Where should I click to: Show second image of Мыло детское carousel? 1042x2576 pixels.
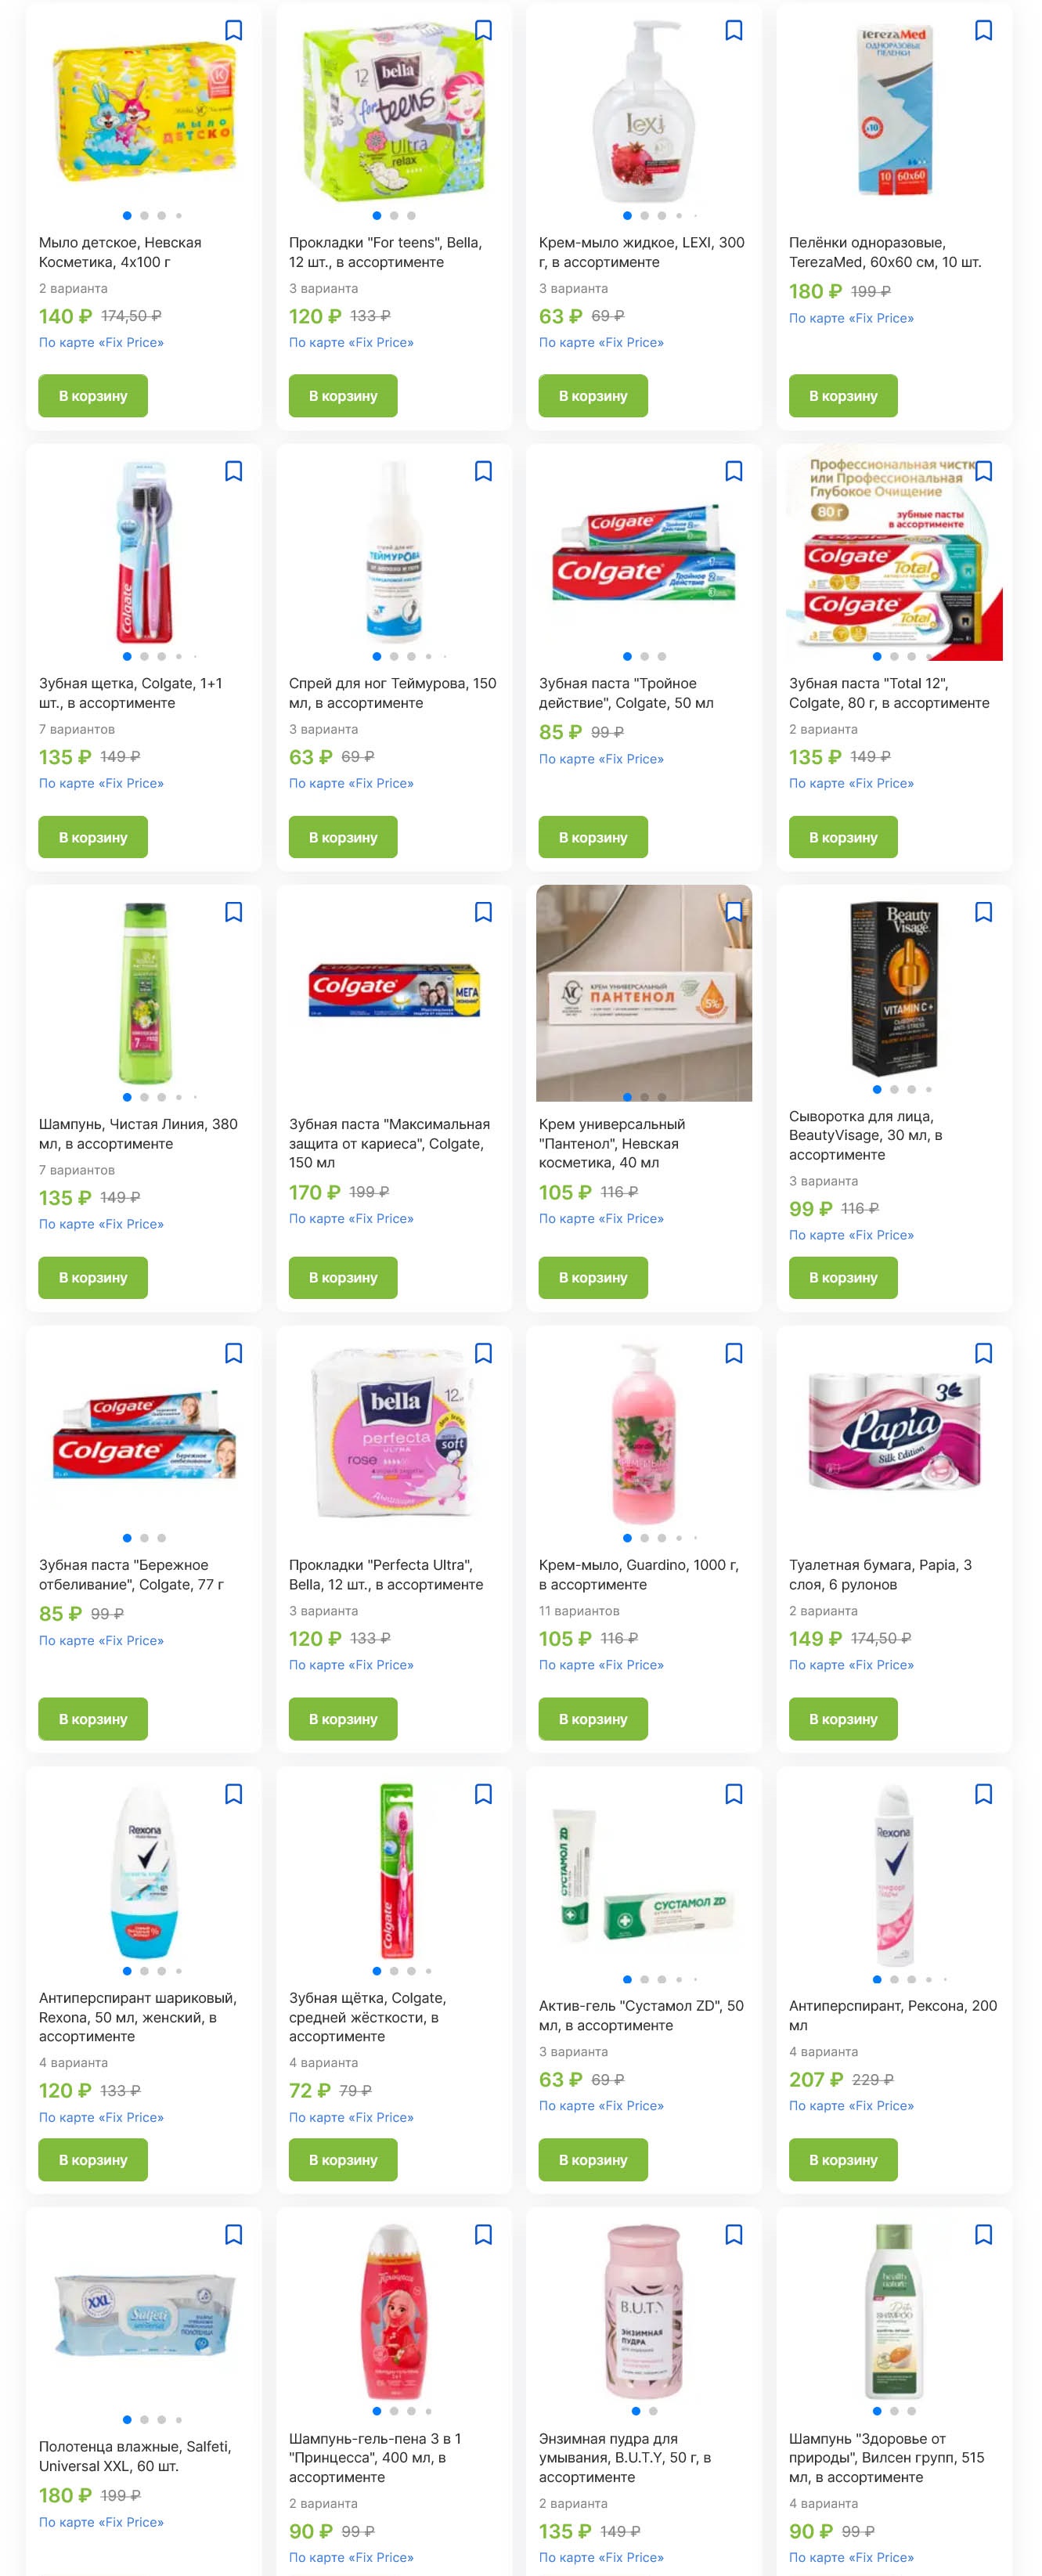coord(144,215)
